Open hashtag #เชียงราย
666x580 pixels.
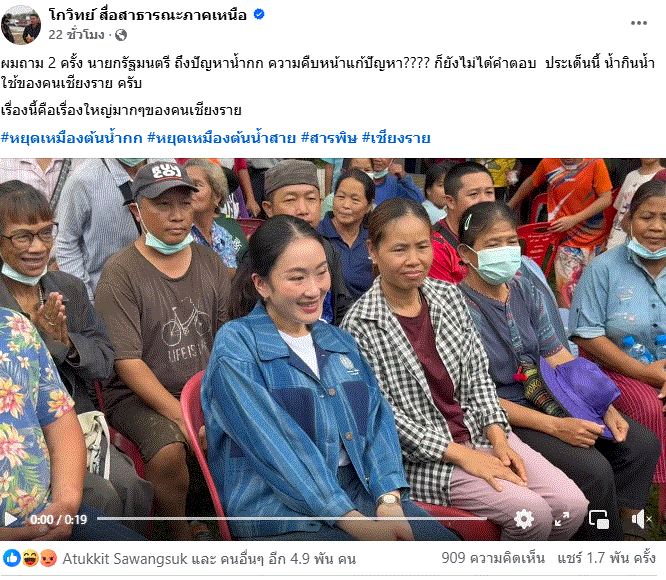[396, 138]
